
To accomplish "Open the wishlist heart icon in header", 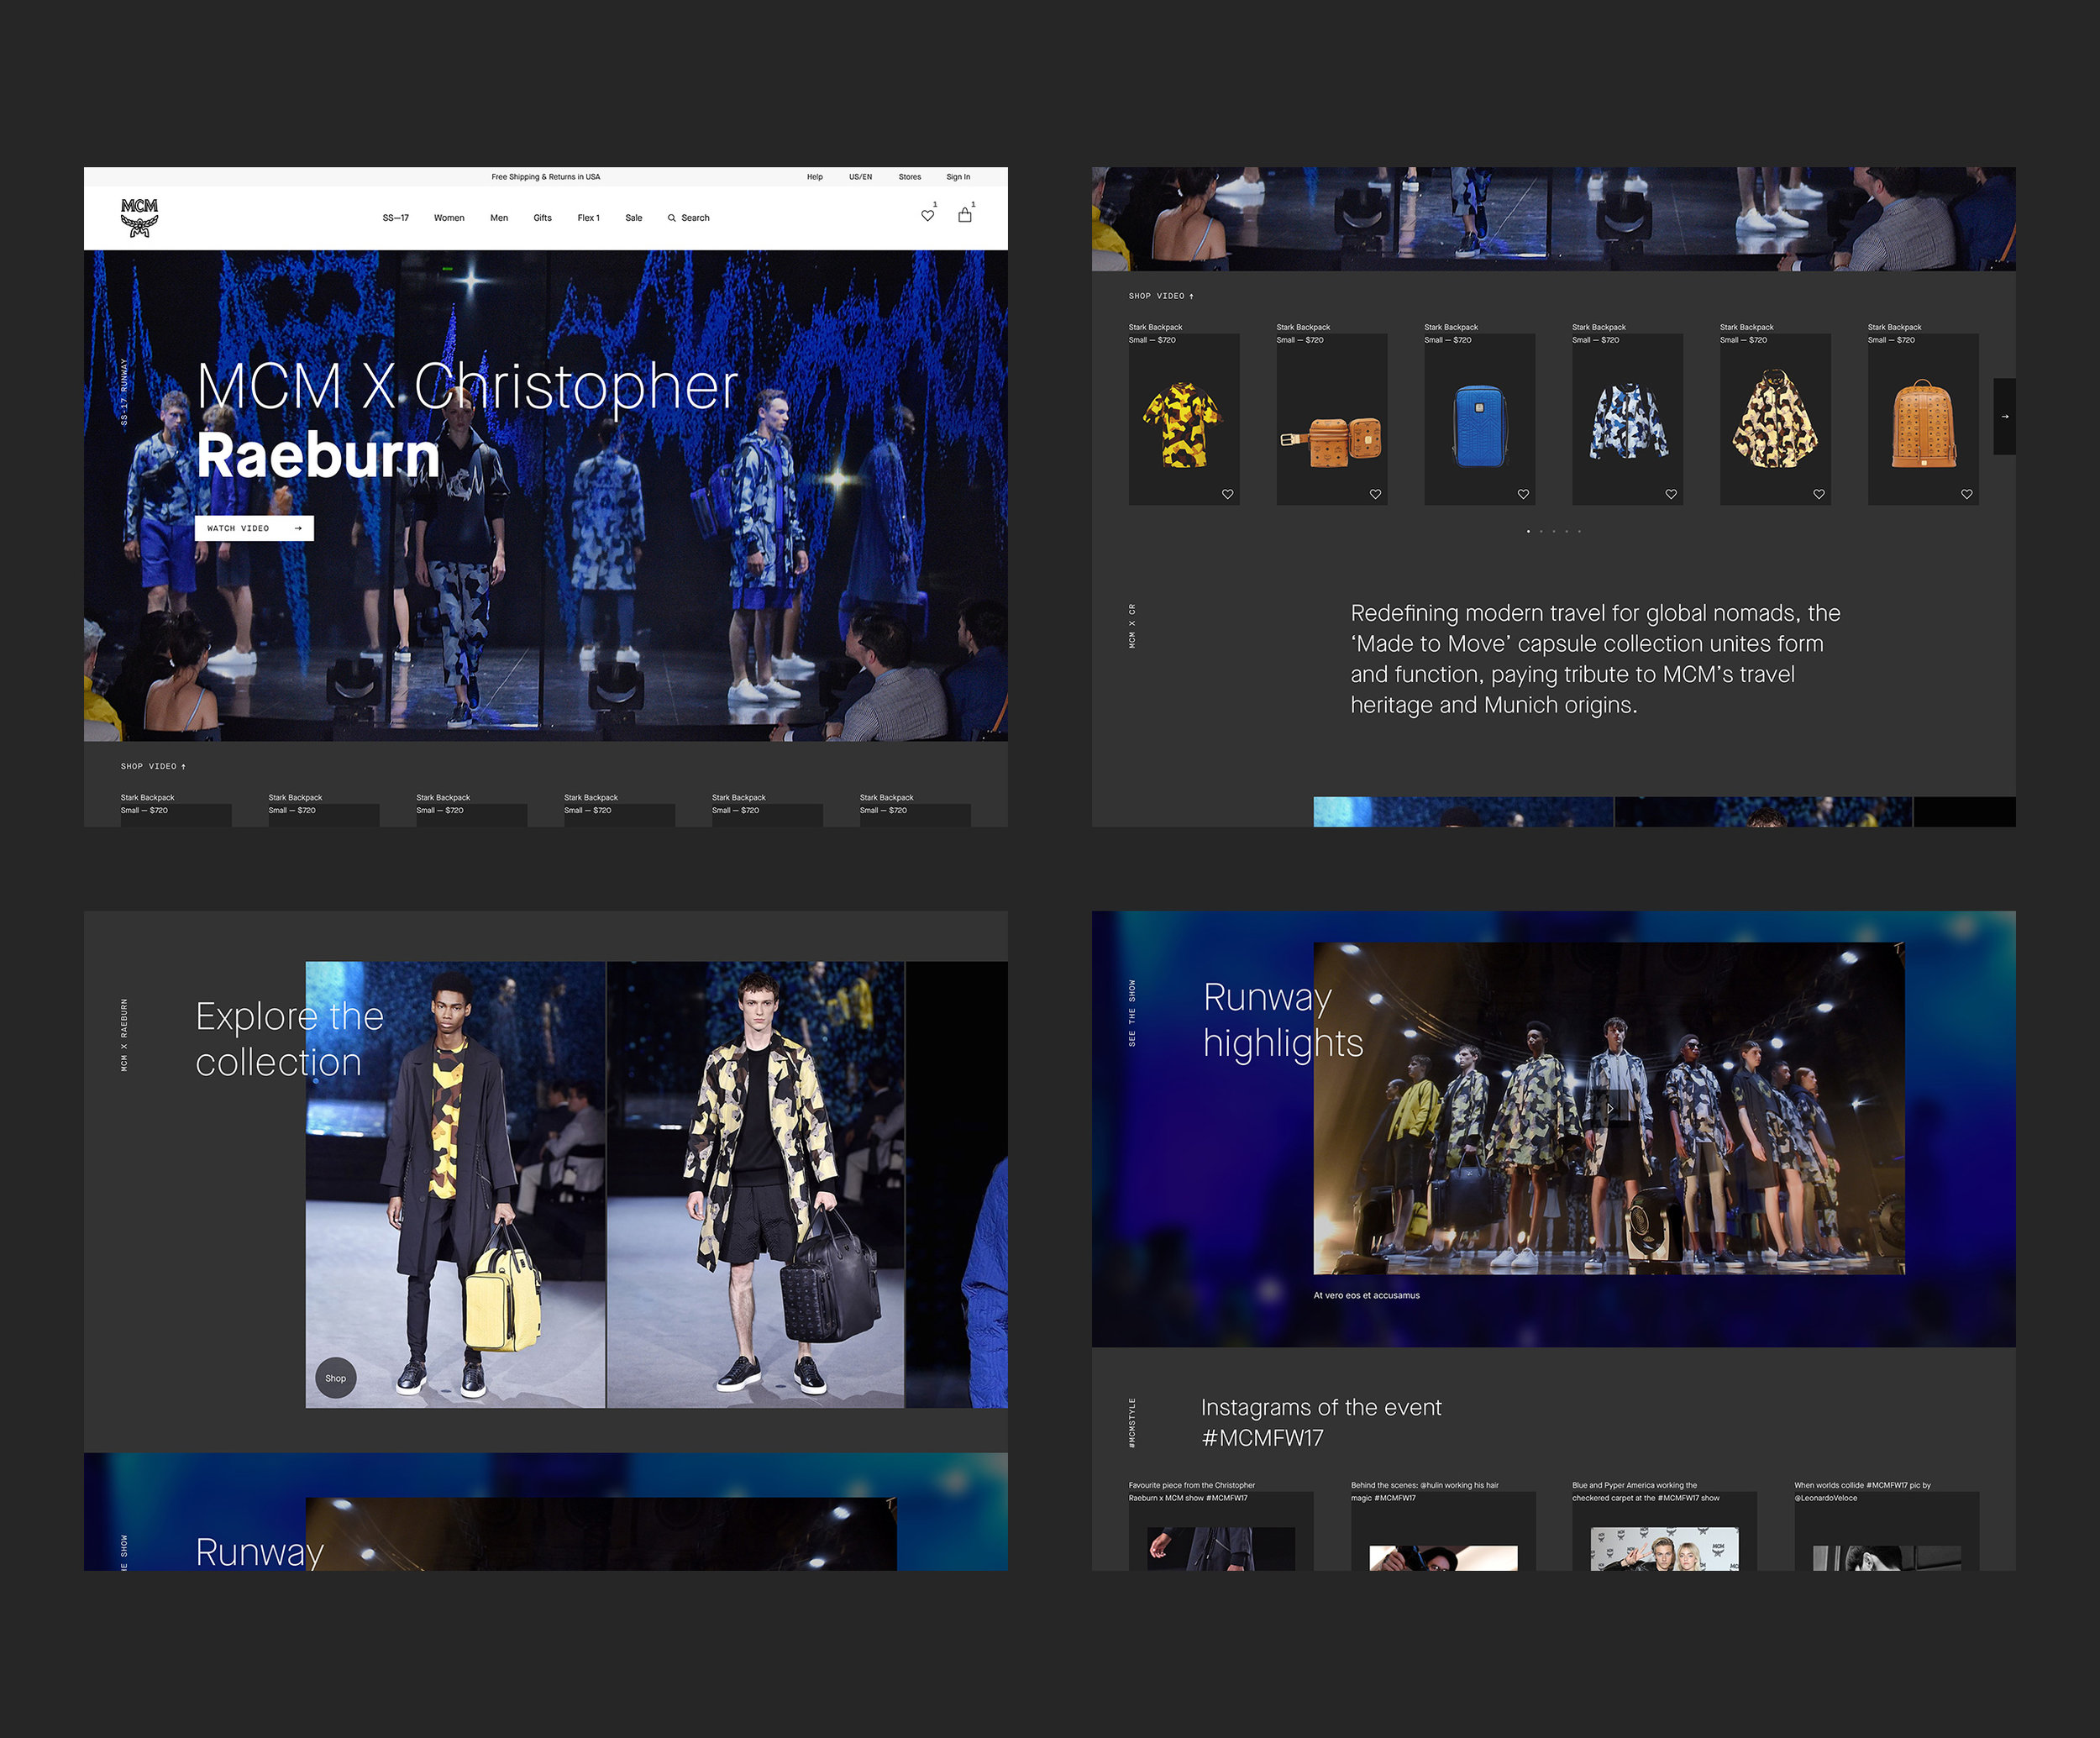I will click(928, 215).
